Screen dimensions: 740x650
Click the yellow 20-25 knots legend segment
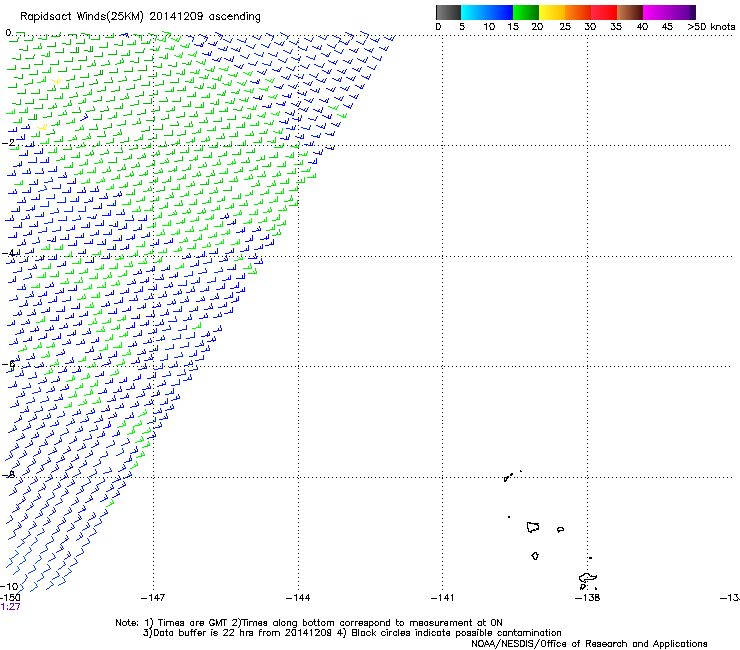552,12
